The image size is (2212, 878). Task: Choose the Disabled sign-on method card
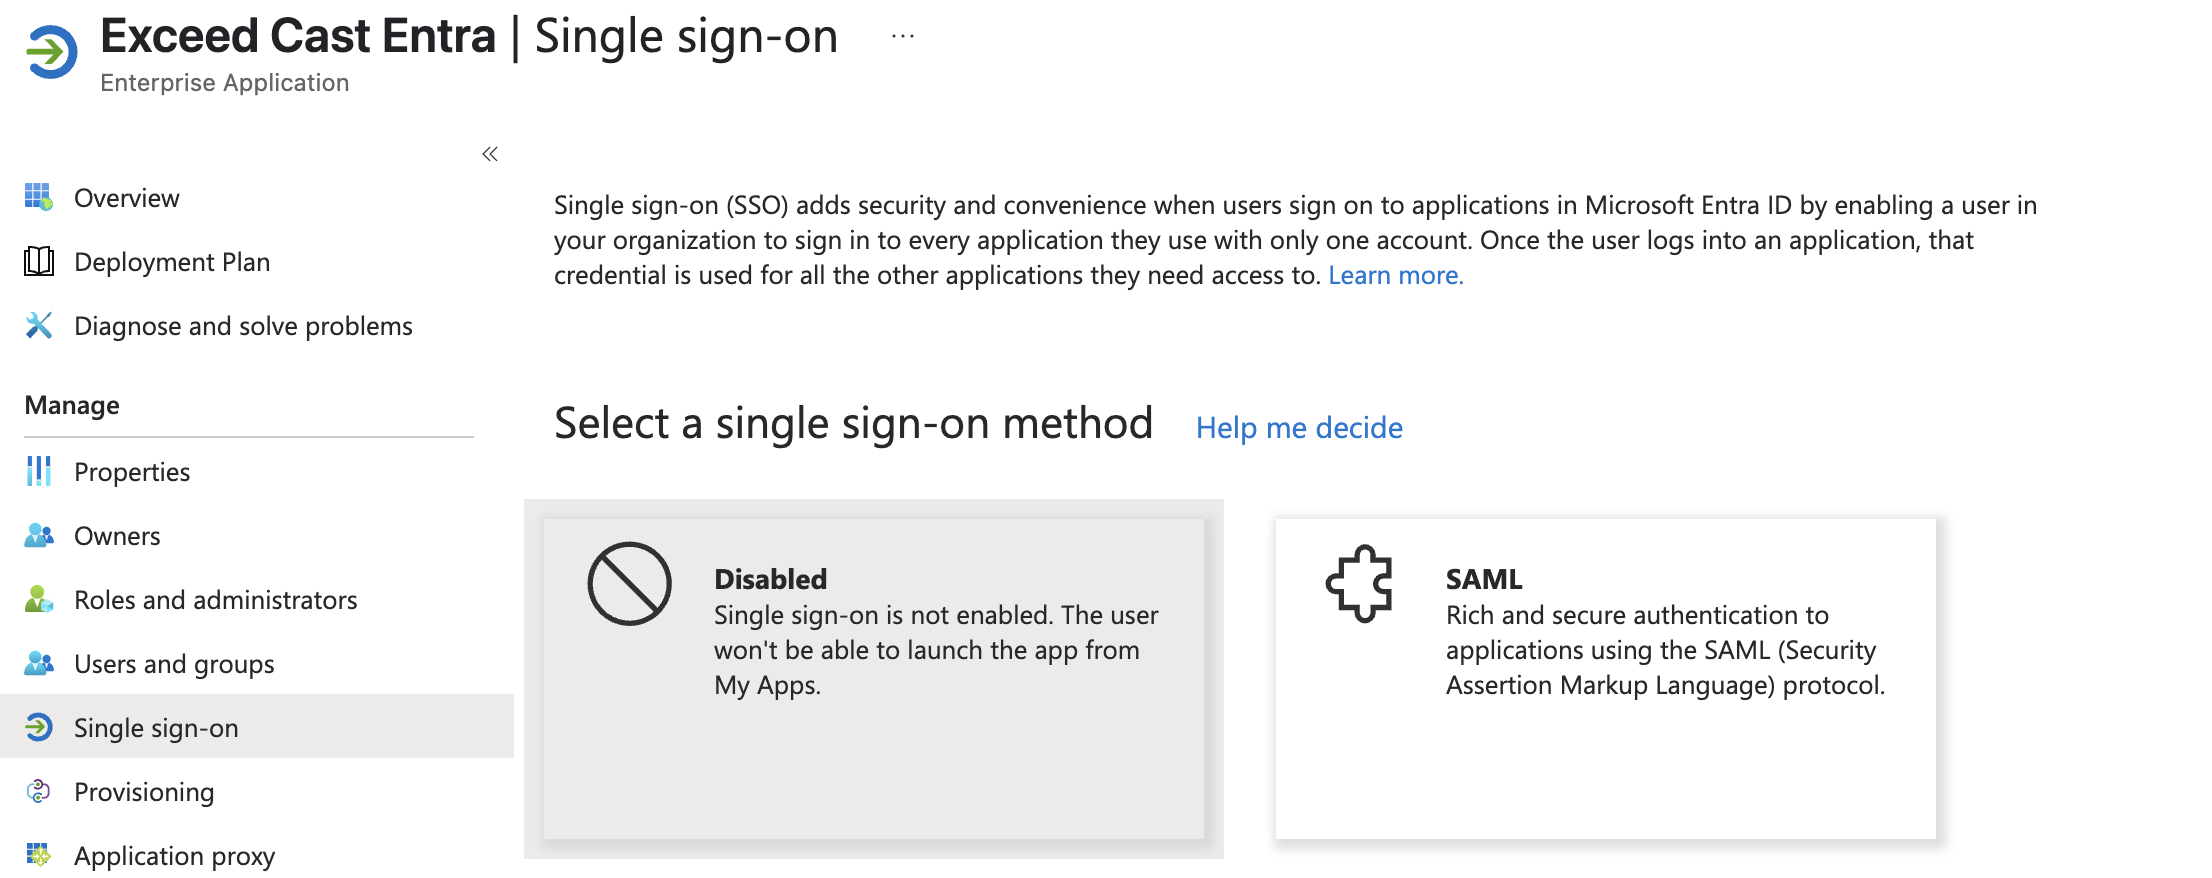(874, 678)
